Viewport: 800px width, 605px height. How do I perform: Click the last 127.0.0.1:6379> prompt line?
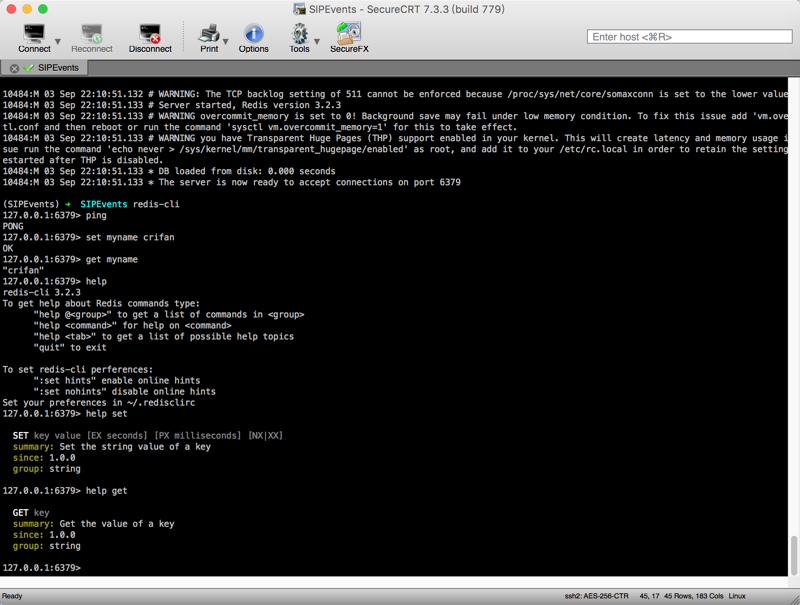tap(42, 568)
